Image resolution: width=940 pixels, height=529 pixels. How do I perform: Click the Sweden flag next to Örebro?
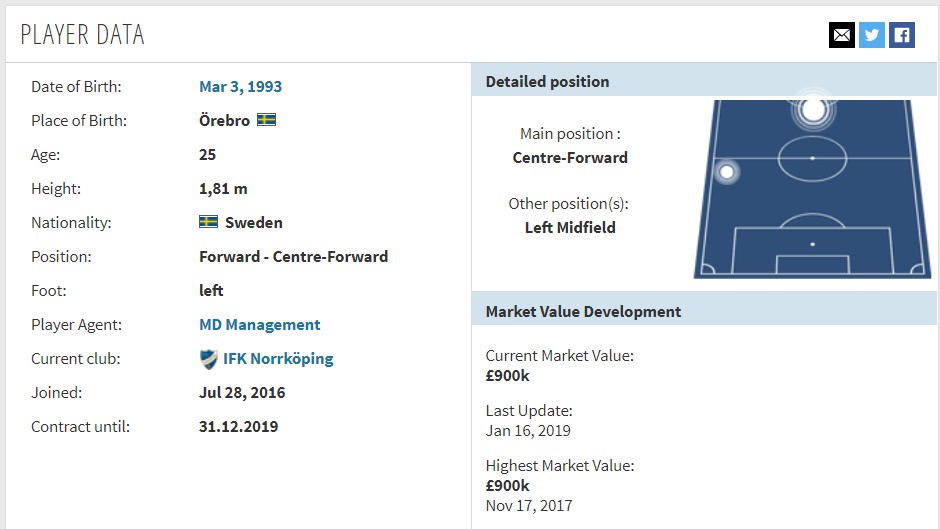(x=267, y=120)
